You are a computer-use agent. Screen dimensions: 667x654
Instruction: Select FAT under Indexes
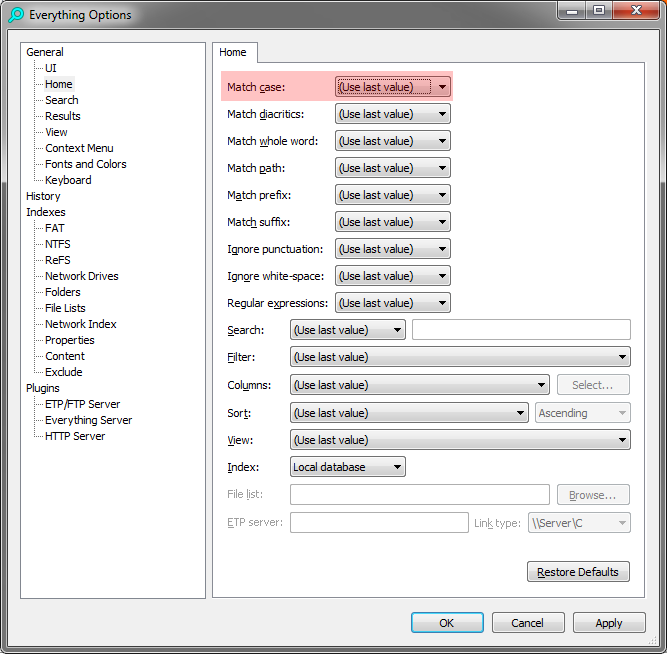tap(54, 228)
